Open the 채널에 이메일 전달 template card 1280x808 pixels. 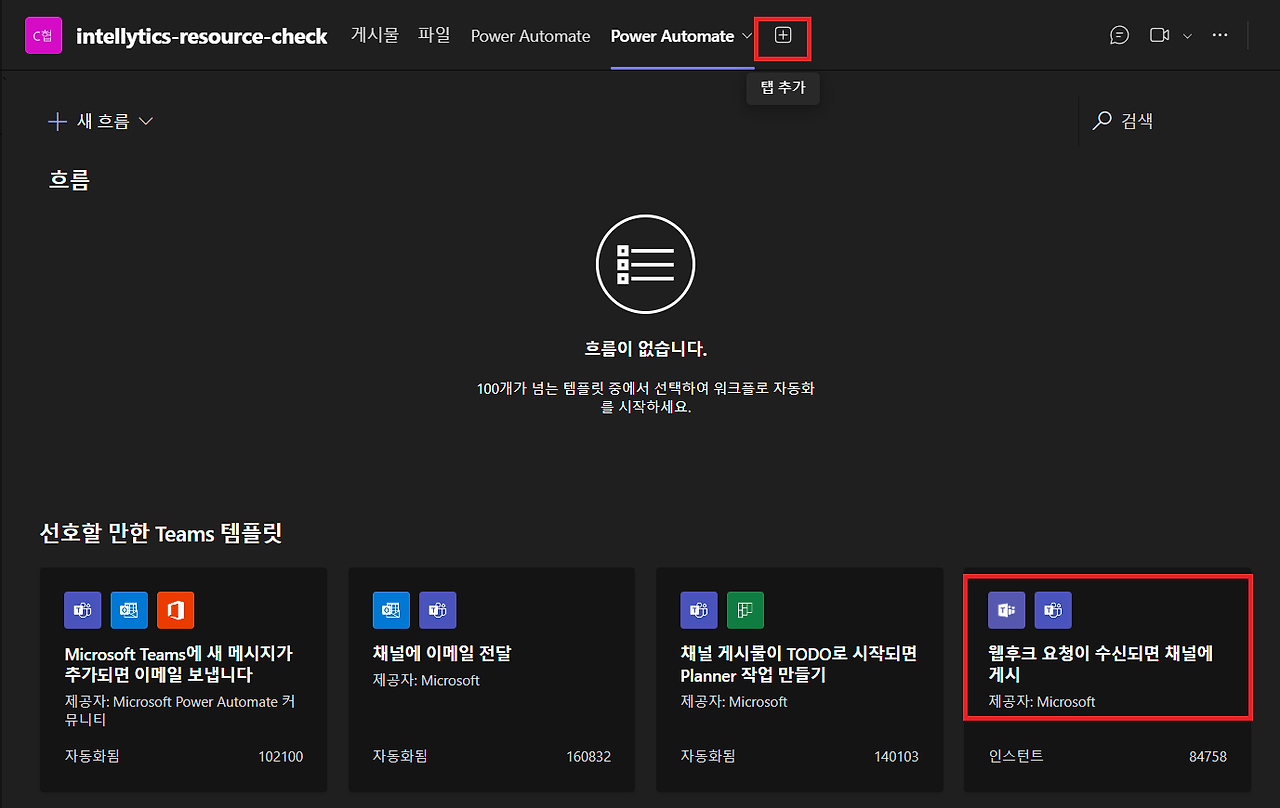click(492, 680)
